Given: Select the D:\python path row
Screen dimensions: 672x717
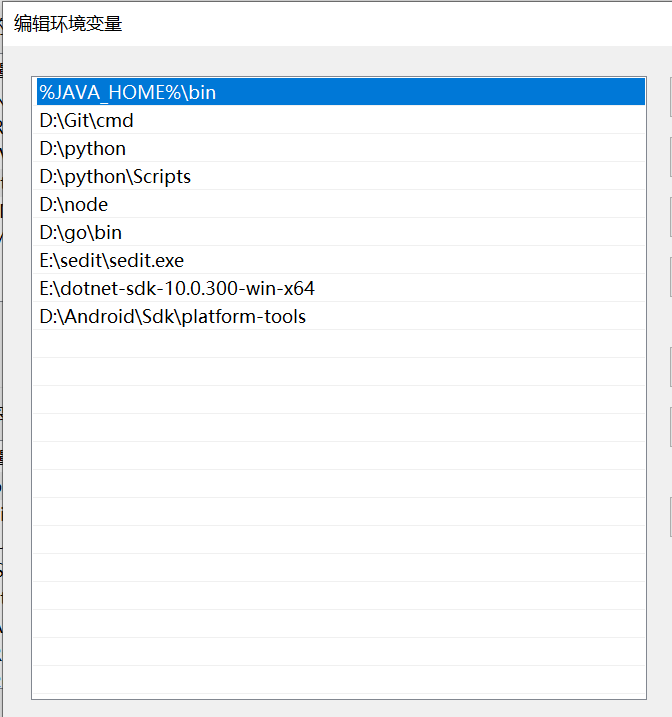Looking at the screenshot, I should [339, 148].
